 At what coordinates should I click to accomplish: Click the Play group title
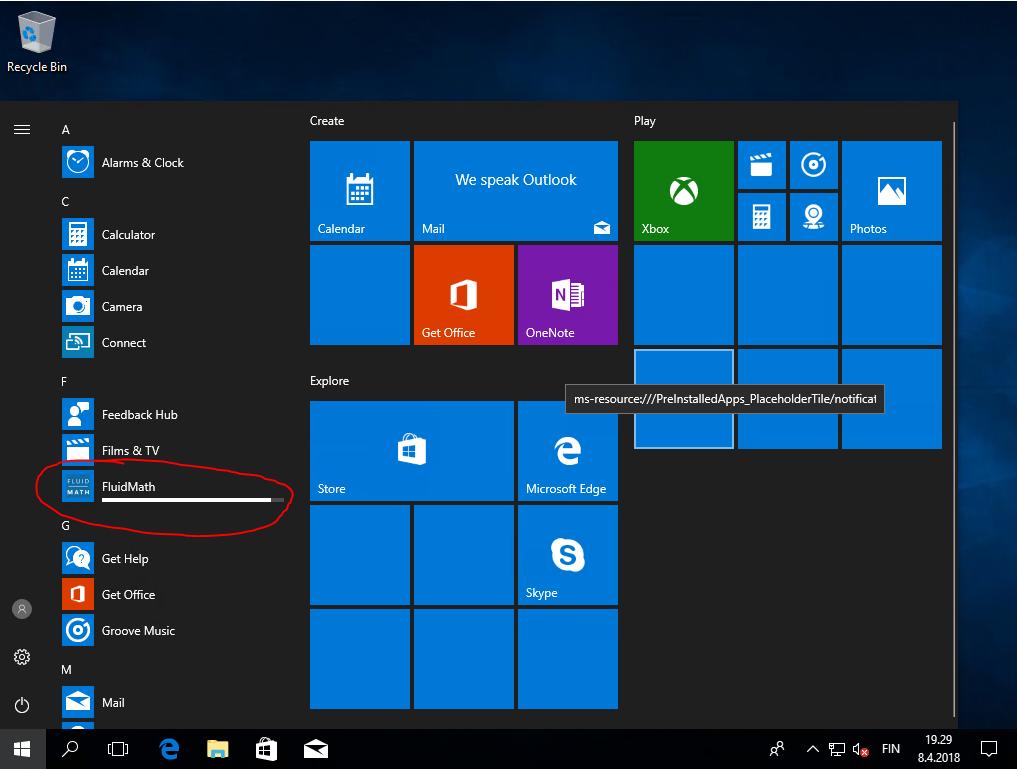(x=645, y=121)
